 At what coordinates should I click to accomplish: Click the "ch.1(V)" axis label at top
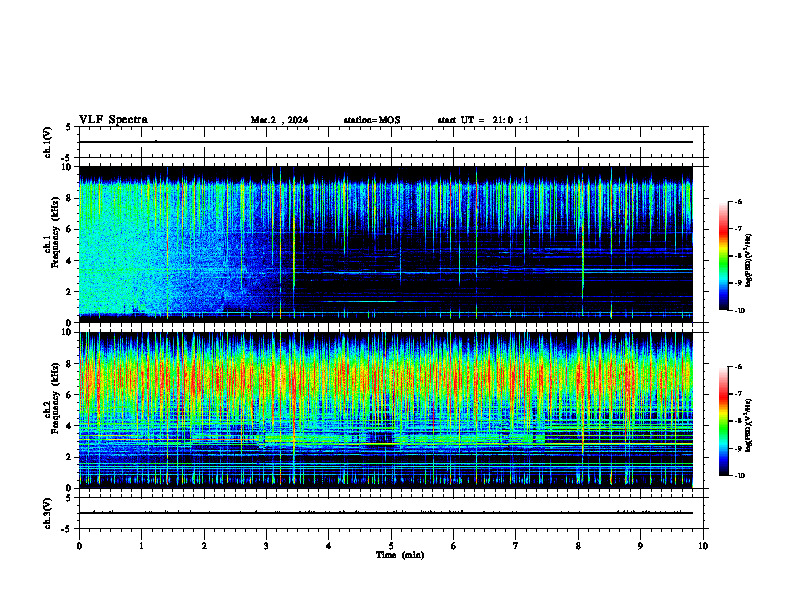pyautogui.click(x=47, y=142)
